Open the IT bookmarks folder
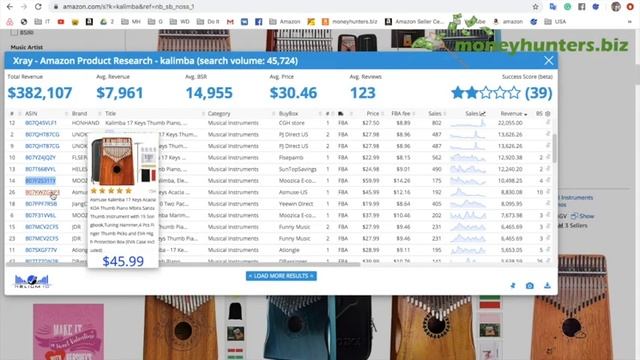This screenshot has width=640, height=360. [x=42, y=22]
